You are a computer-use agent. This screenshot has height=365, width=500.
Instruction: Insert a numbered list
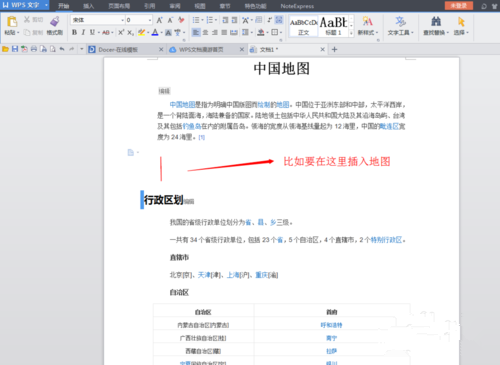[209, 20]
